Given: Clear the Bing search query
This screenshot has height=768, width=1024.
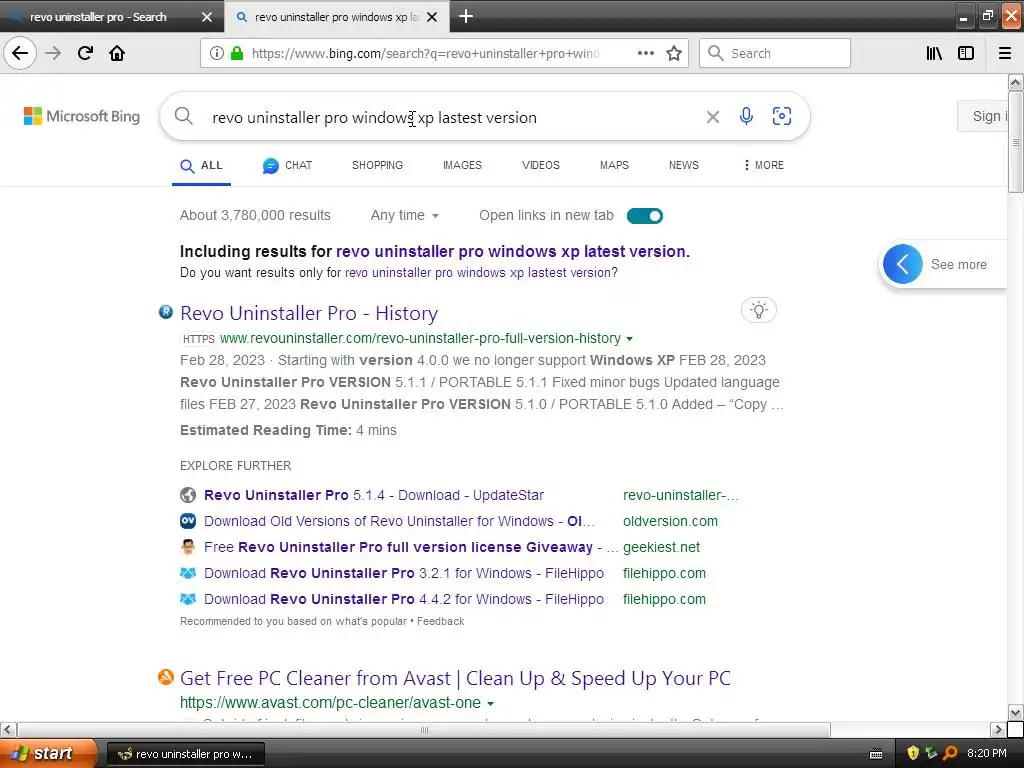Looking at the screenshot, I should coord(712,117).
